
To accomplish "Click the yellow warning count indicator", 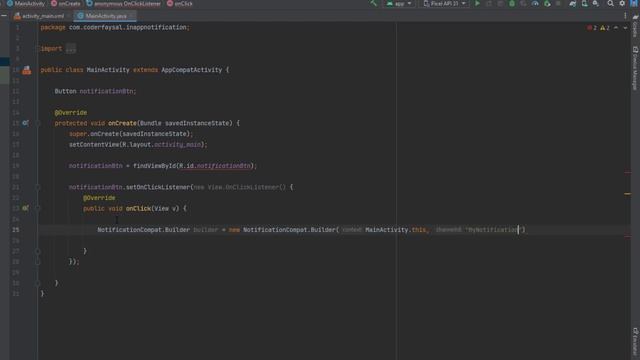I will (605, 28).
